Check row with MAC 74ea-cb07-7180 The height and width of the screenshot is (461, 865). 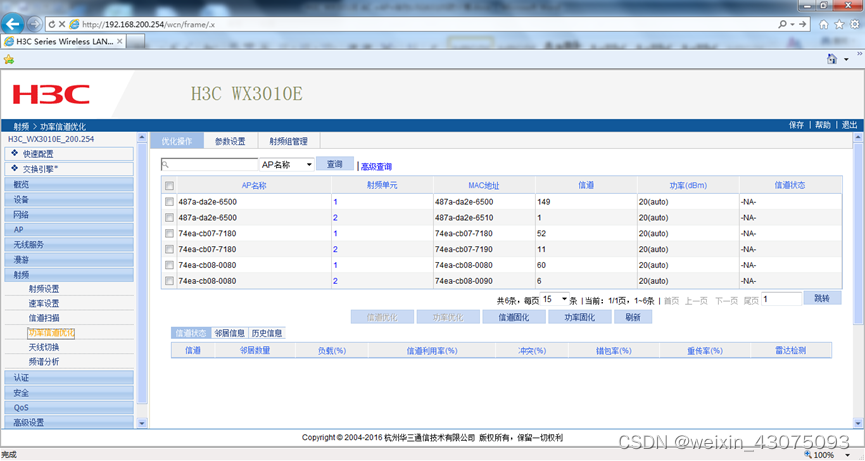tap(169, 233)
